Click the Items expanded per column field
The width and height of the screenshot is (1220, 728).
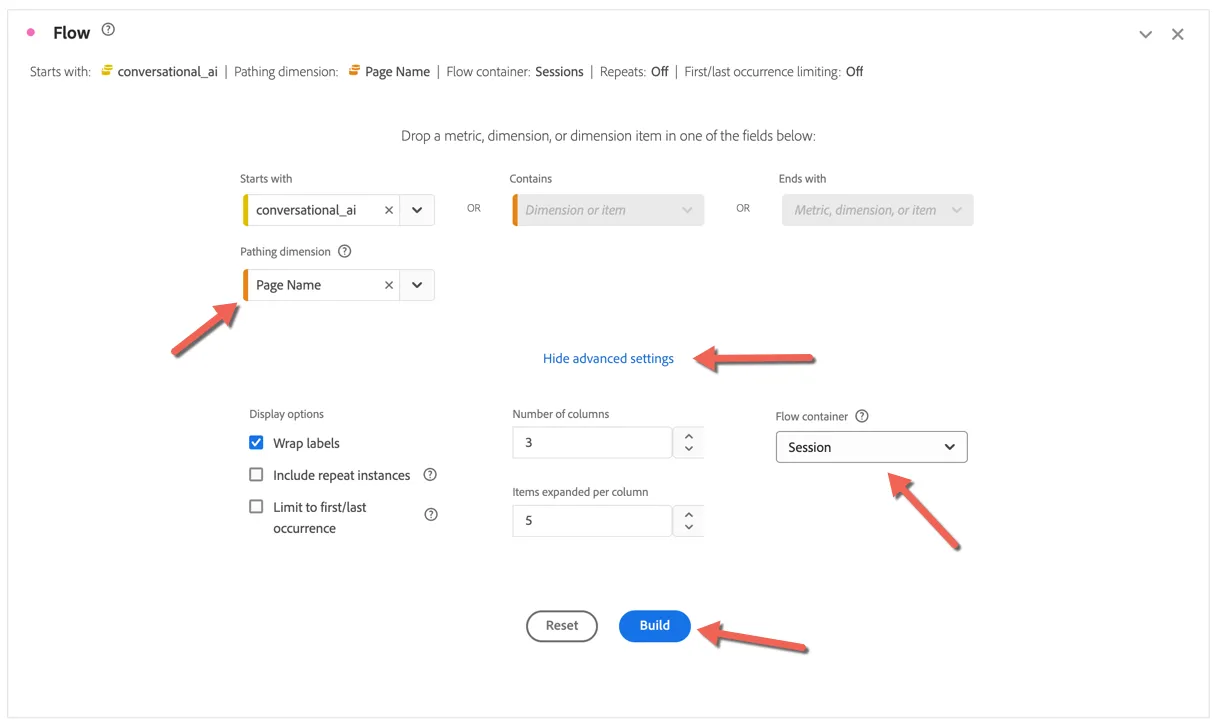pyautogui.click(x=592, y=520)
